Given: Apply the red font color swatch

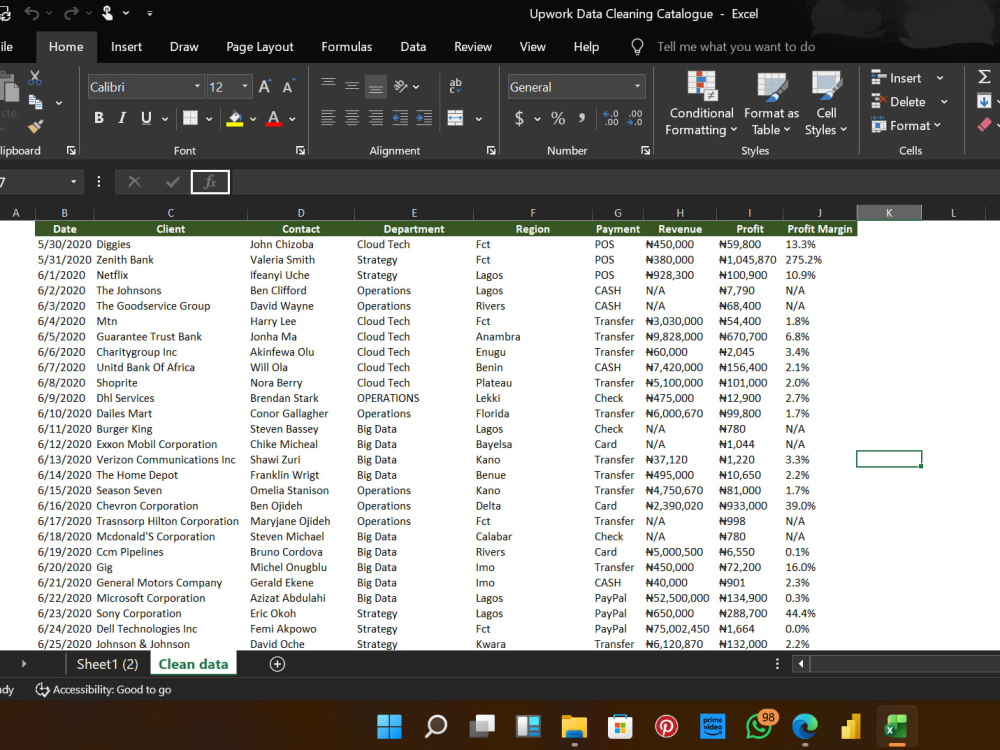Looking at the screenshot, I should [x=274, y=118].
